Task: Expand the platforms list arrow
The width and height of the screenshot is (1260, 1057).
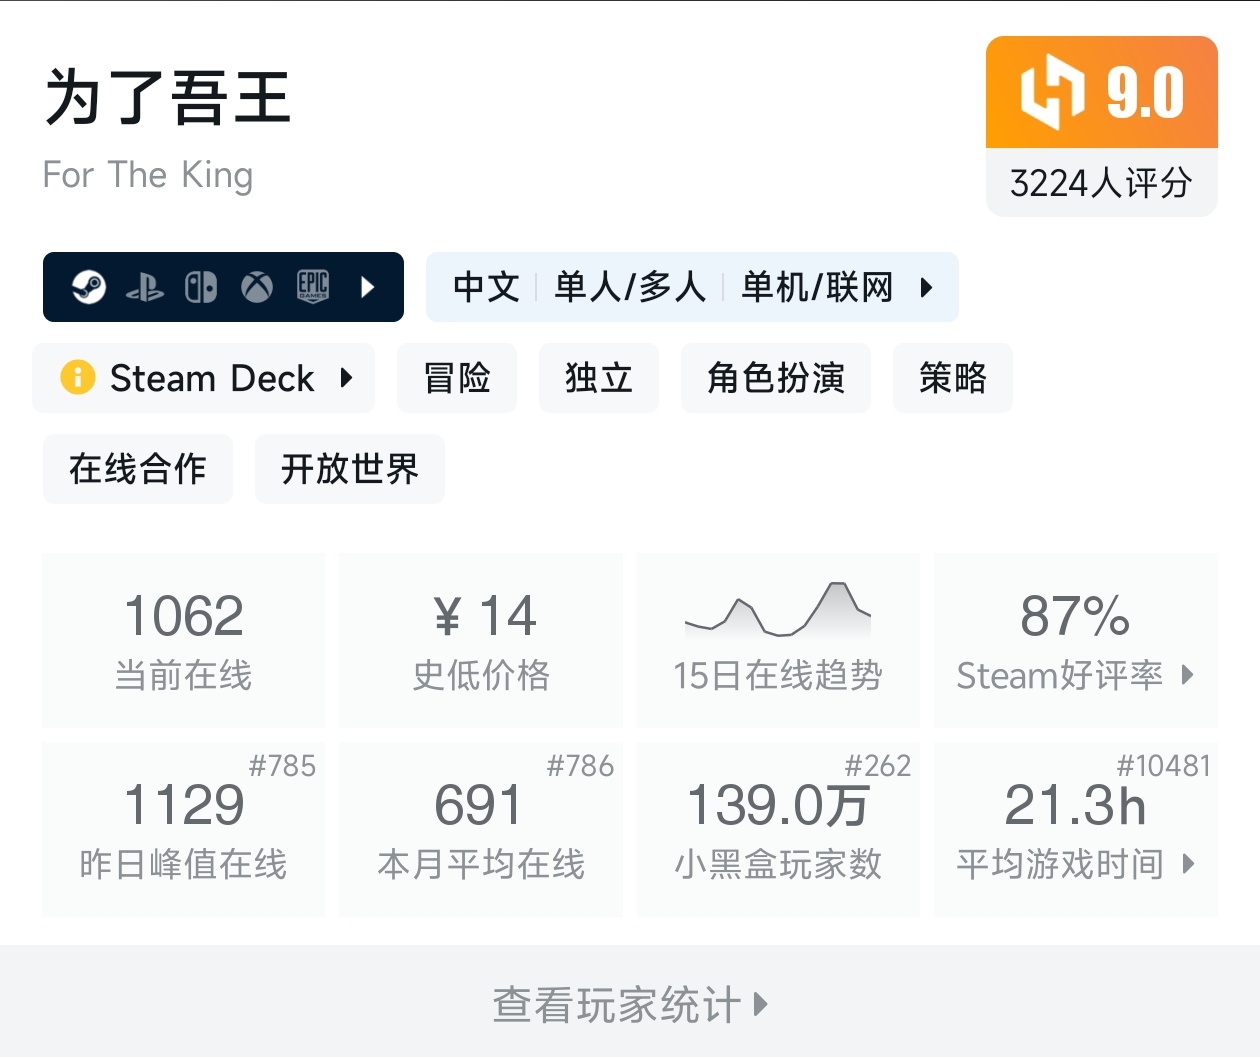Action: click(368, 288)
